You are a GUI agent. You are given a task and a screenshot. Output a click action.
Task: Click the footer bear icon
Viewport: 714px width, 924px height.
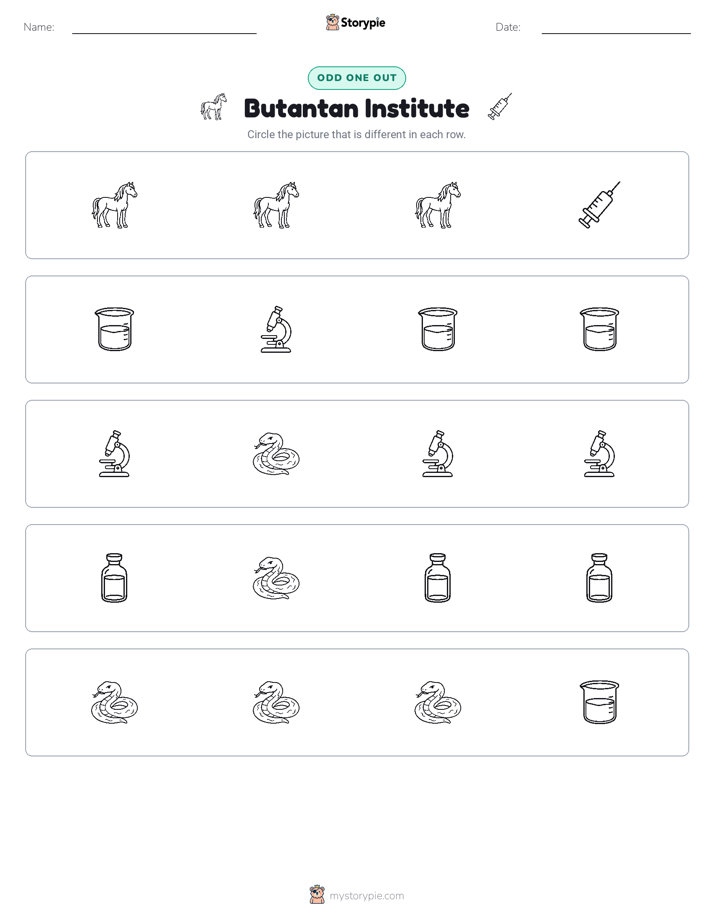point(317,895)
